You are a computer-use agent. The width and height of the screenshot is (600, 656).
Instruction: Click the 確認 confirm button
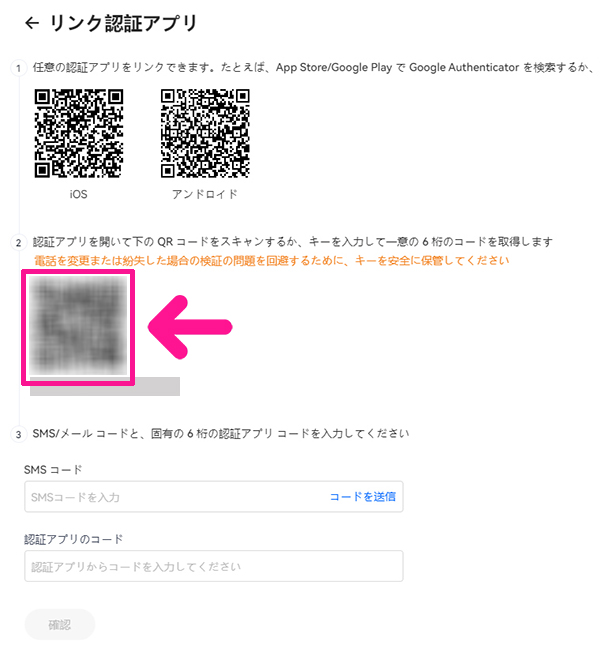pyautogui.click(x=60, y=625)
